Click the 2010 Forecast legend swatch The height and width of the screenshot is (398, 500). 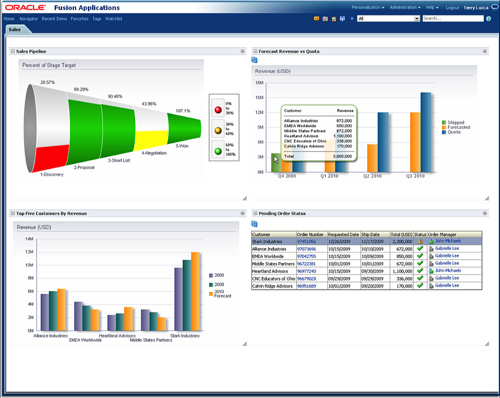tap(211, 294)
